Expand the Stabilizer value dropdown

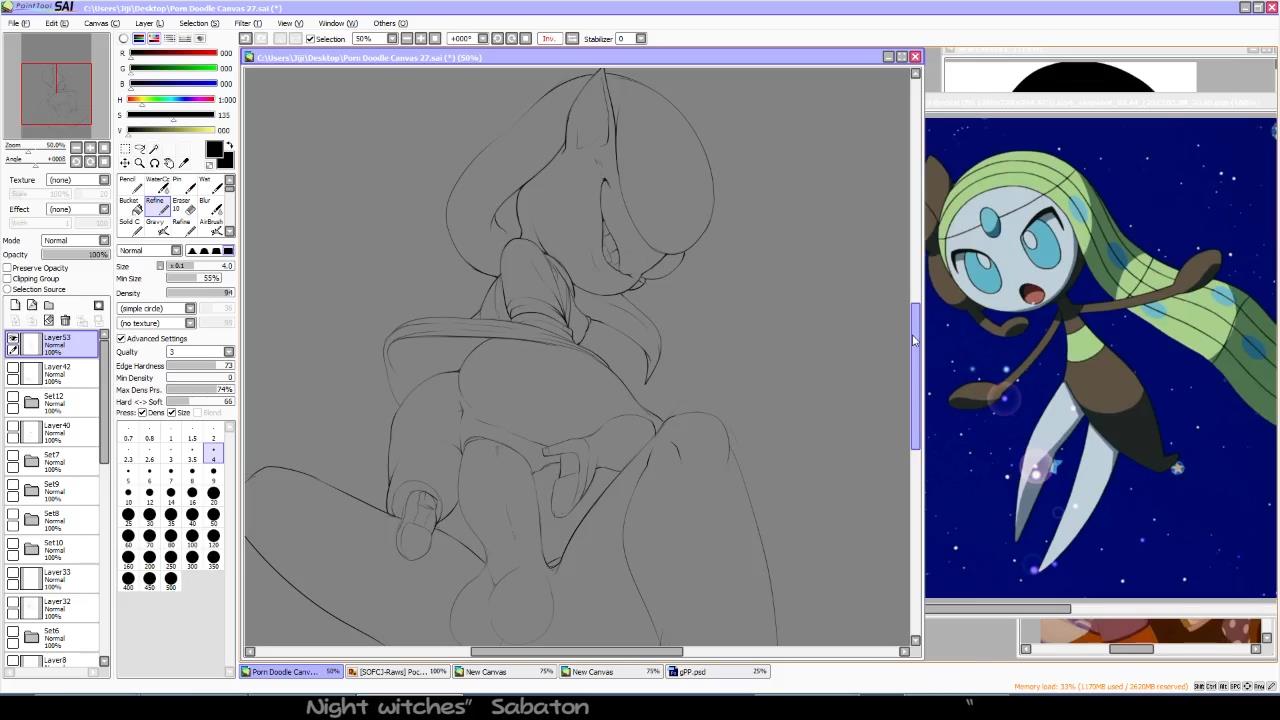click(641, 39)
